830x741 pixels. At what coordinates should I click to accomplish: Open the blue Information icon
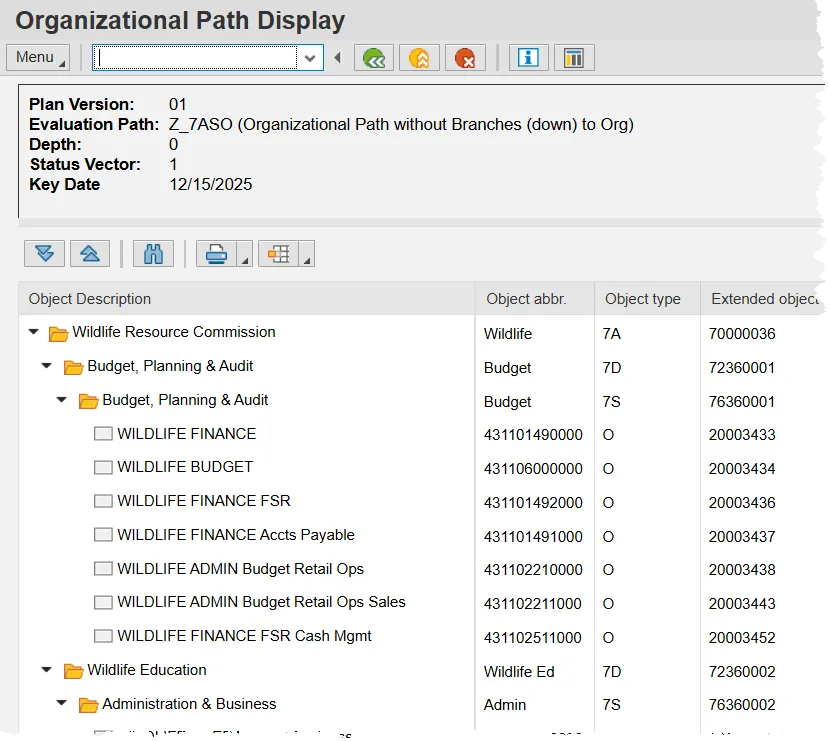coord(528,58)
